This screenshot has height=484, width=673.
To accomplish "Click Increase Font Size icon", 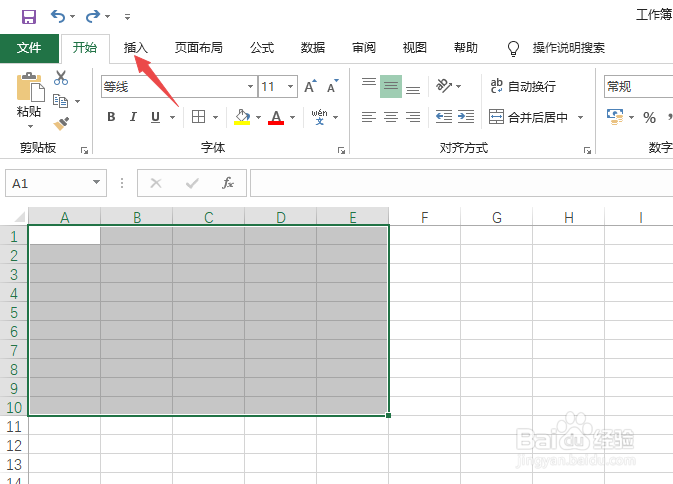I will coord(310,86).
